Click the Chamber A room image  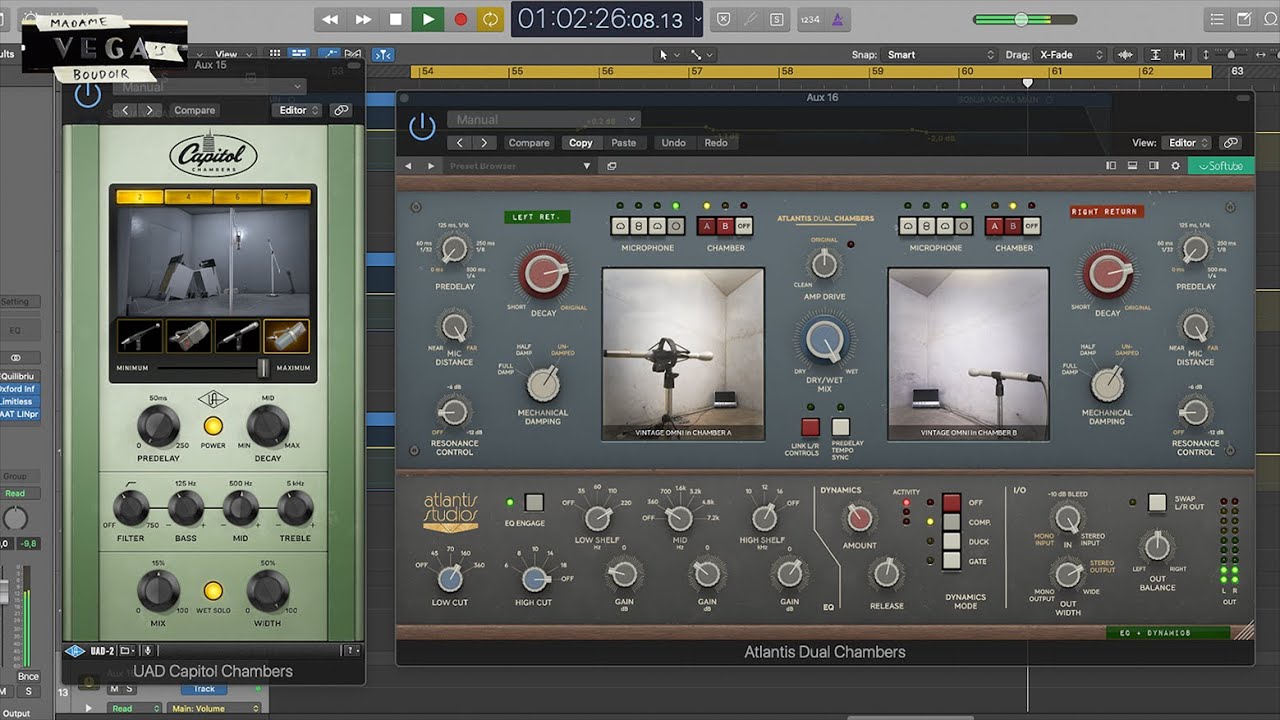(x=683, y=354)
